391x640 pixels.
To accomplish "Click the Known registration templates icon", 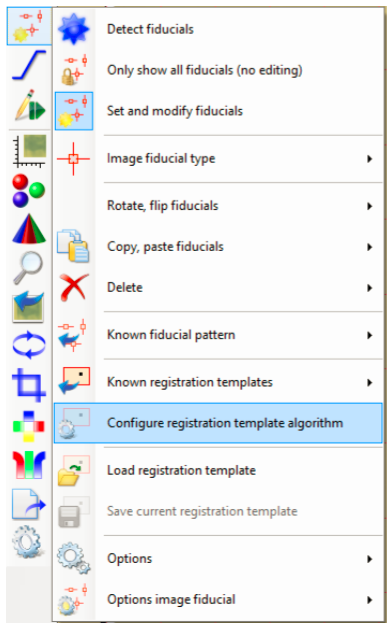I will coord(74,380).
